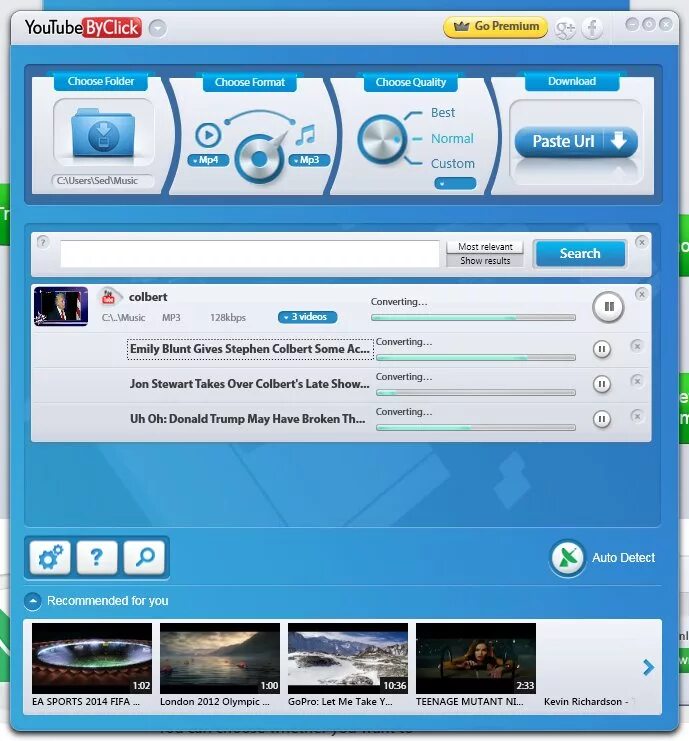Select Normal quality option
The width and height of the screenshot is (689, 741).
pos(452,138)
